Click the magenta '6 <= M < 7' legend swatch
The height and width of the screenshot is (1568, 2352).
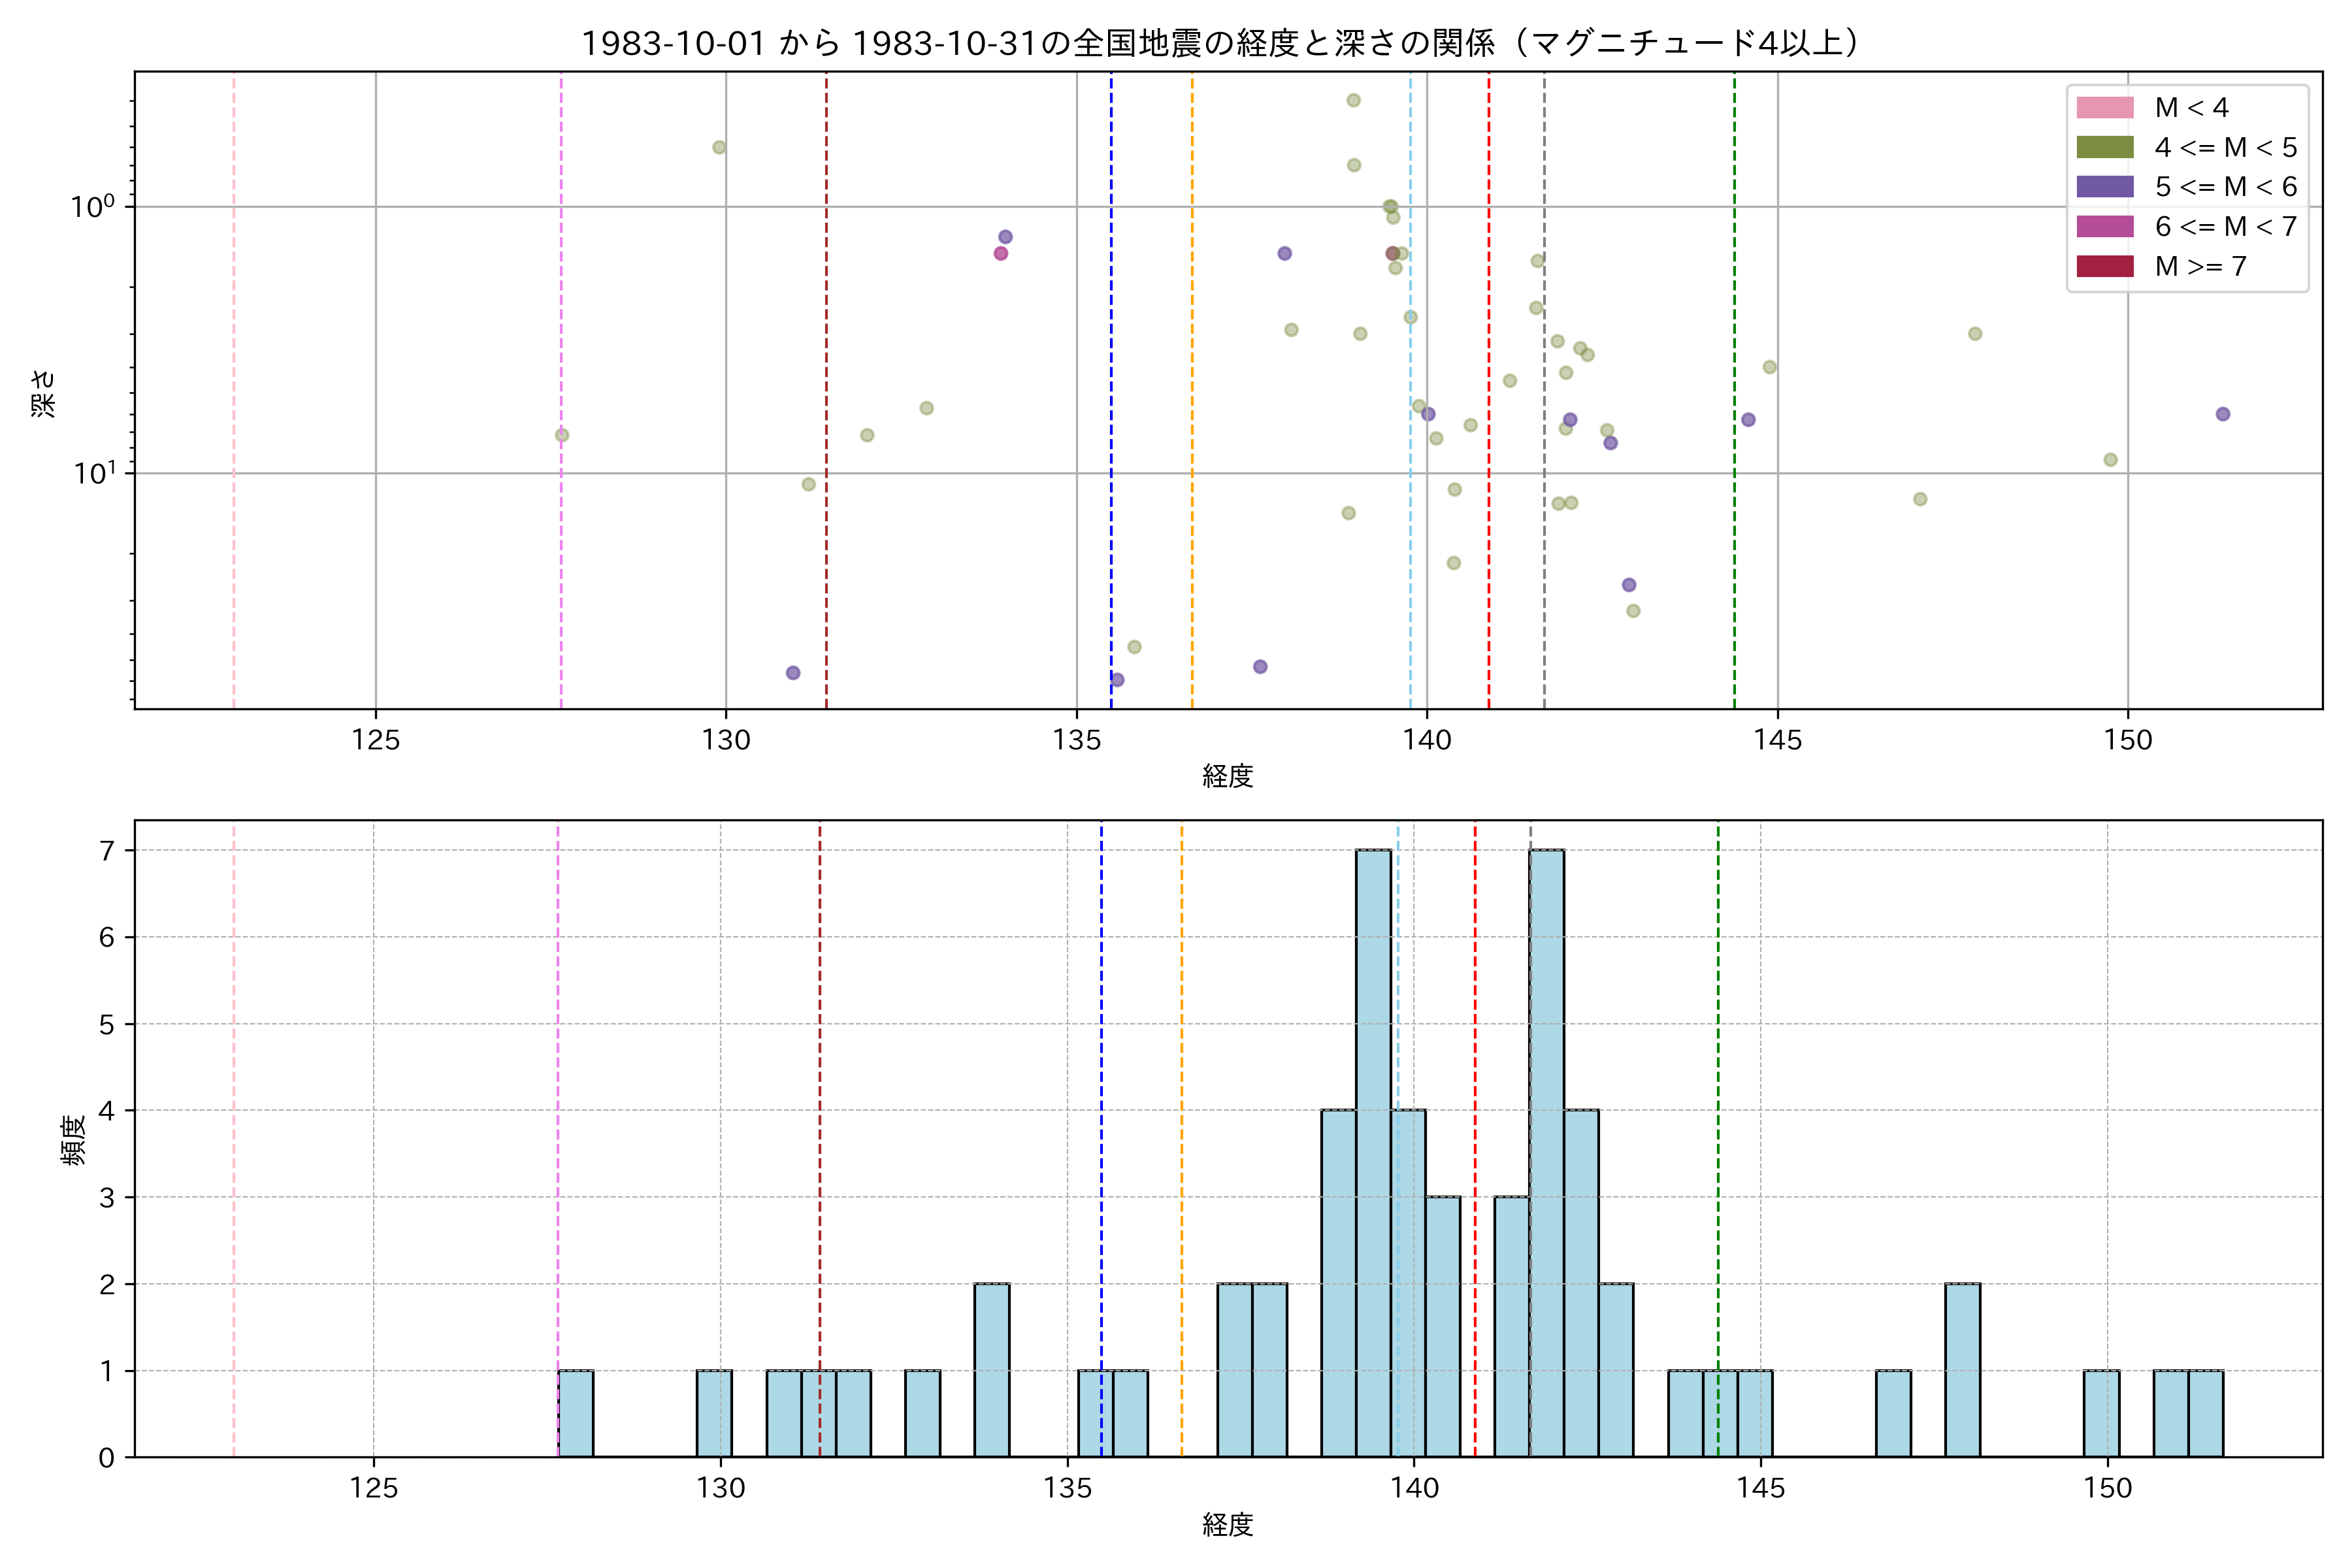[x=2104, y=227]
